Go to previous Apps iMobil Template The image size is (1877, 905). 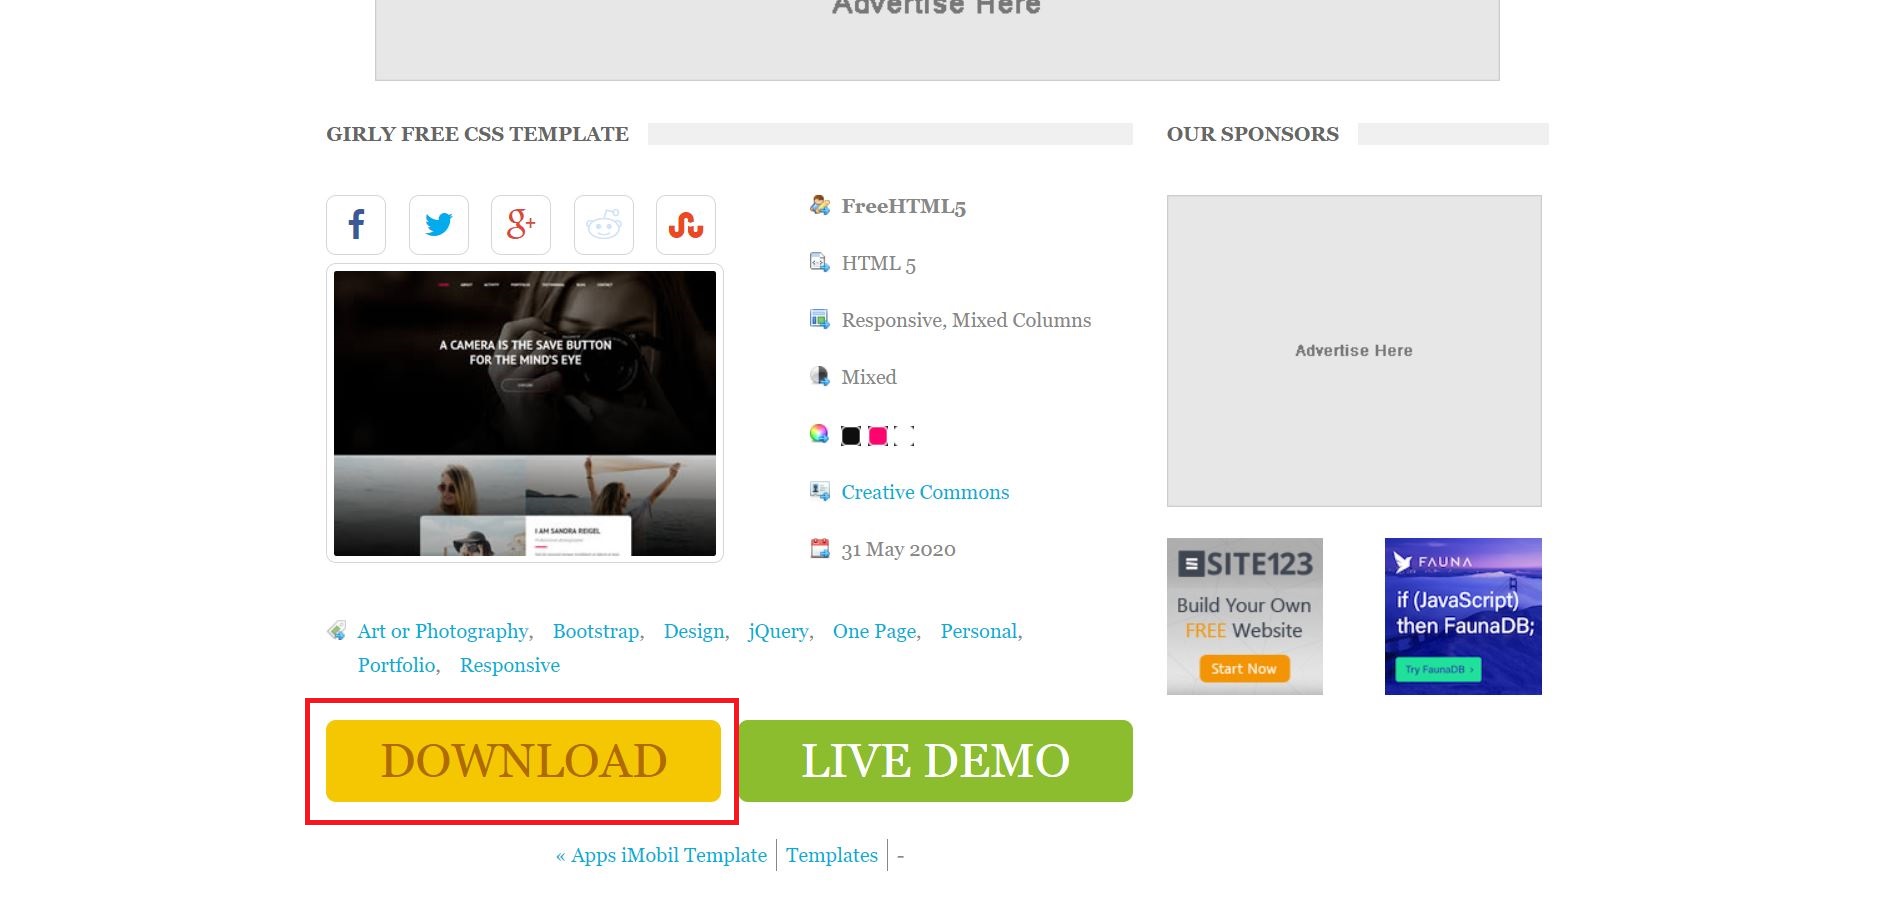[x=661, y=855]
